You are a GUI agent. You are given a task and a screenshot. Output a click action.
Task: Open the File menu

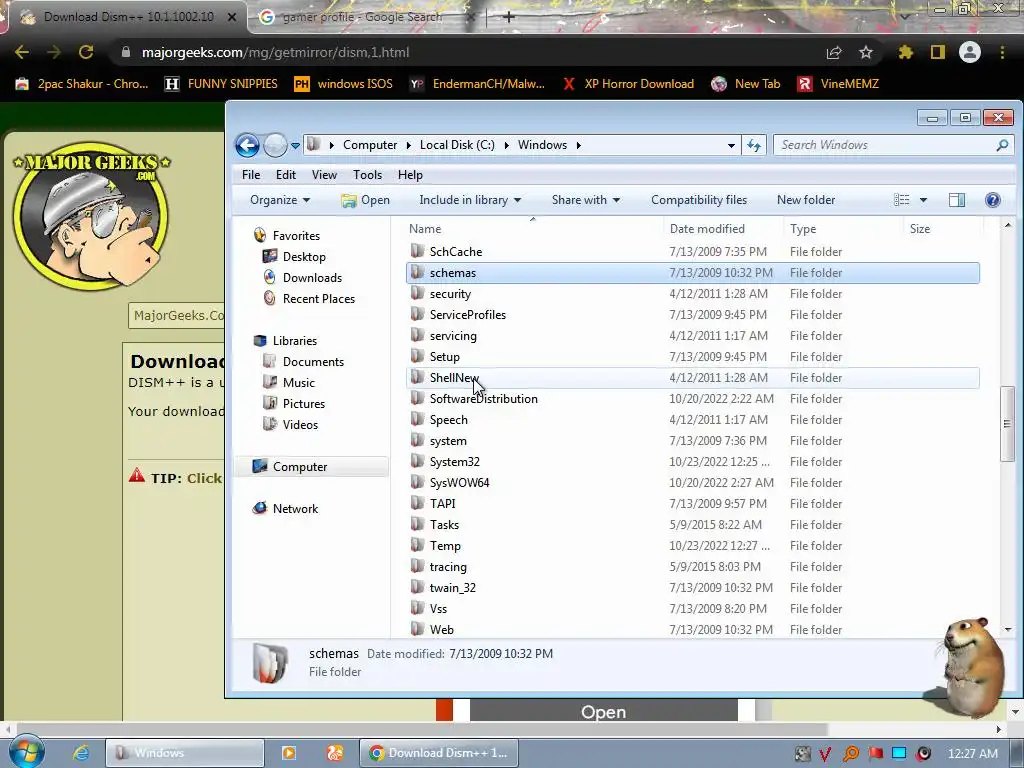point(251,174)
